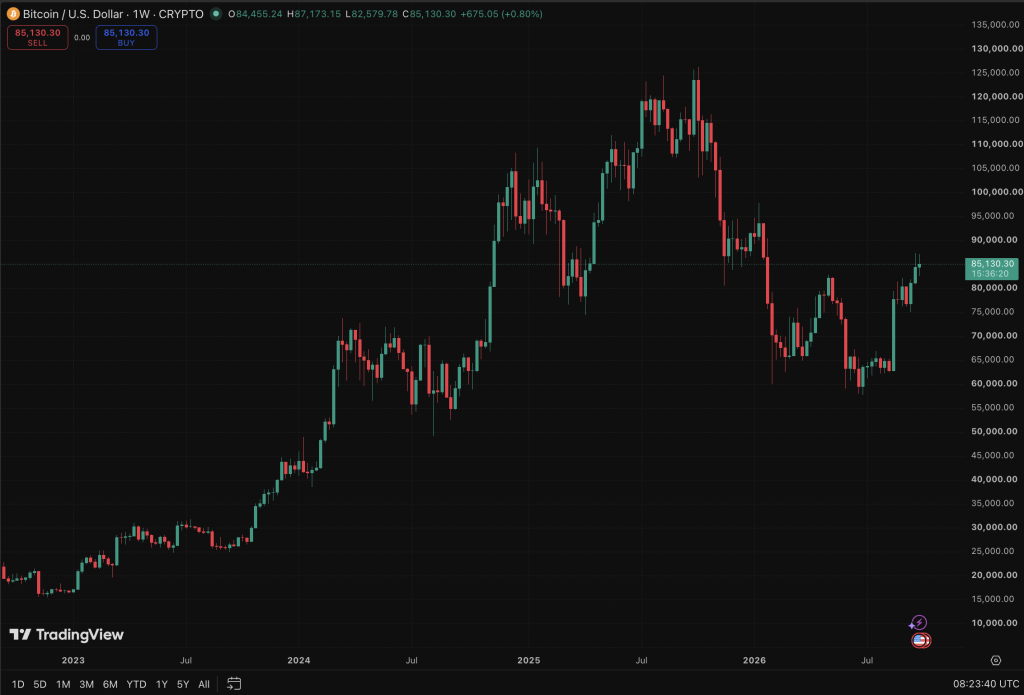This screenshot has width=1024, height=695.
Task: Click the spread value 0.00
Action: point(82,38)
